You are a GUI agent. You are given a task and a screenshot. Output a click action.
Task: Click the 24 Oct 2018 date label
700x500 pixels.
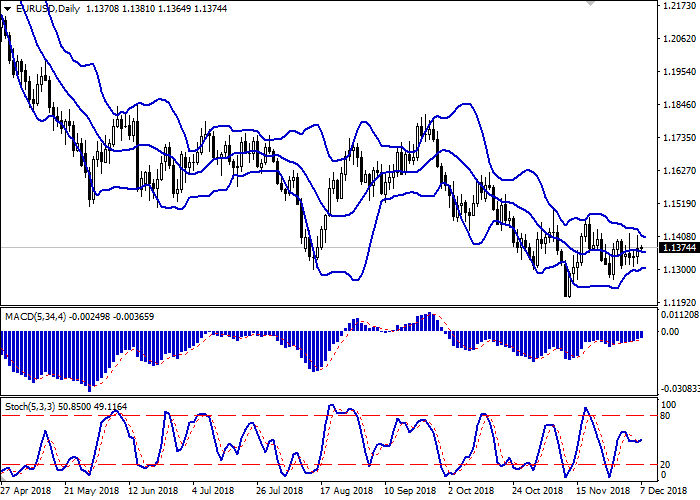538,491
